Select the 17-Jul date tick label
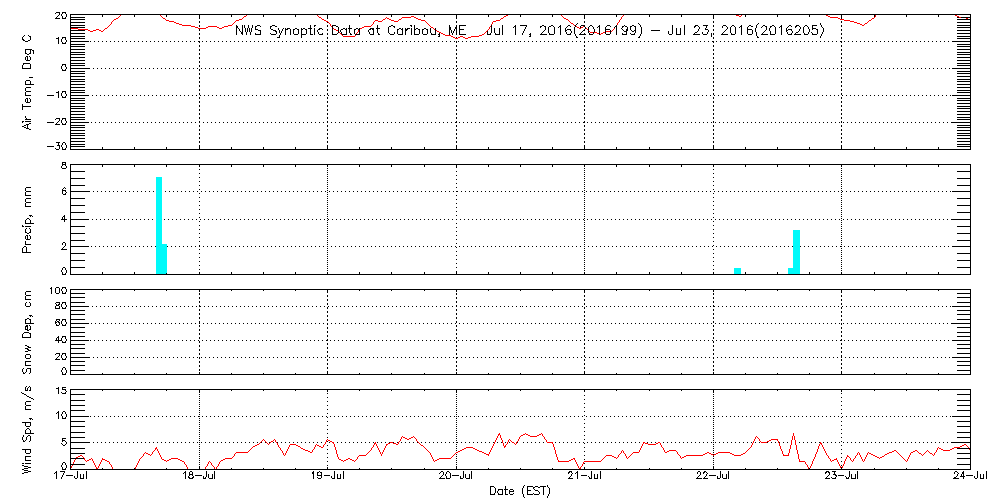 tap(72, 478)
